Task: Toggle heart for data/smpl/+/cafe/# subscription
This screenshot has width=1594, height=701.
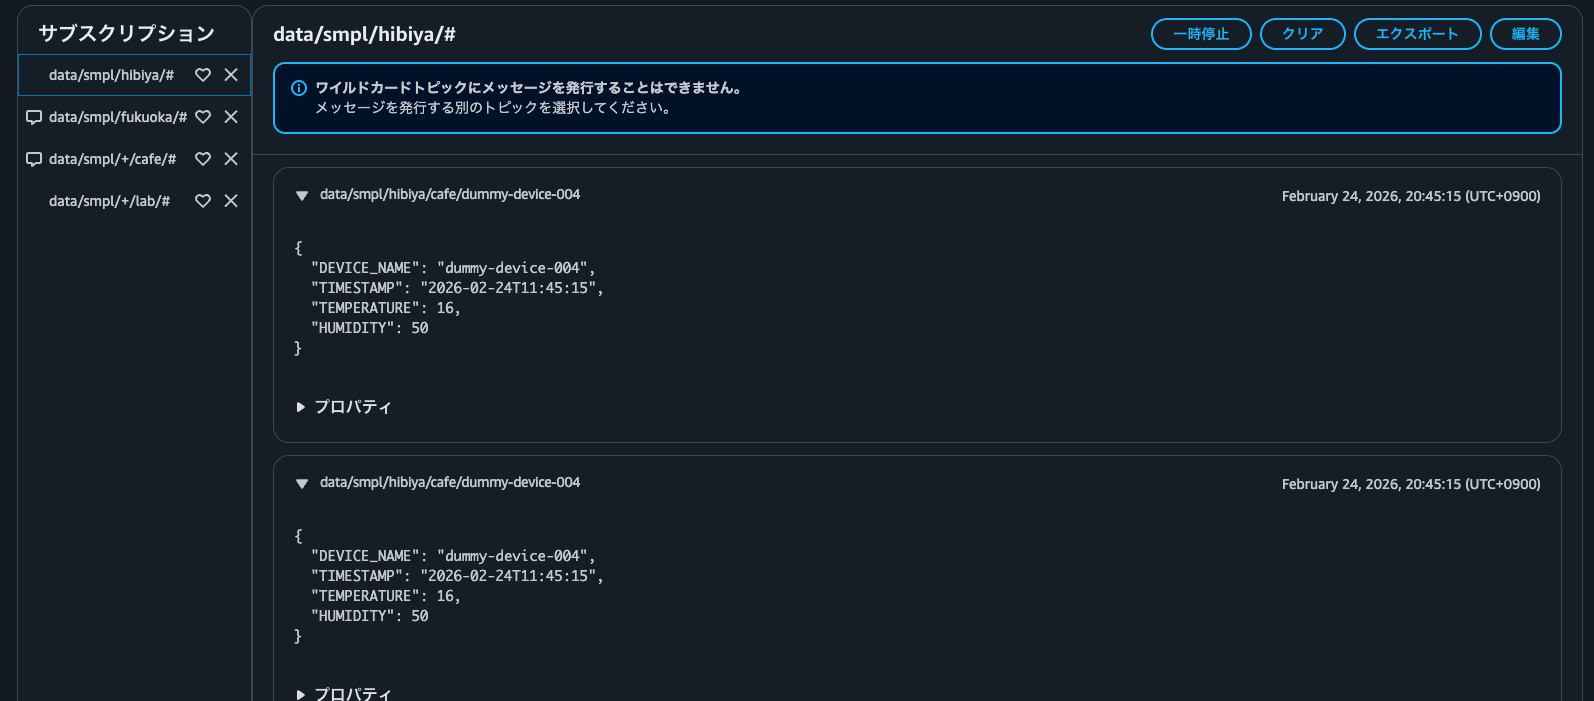Action: pos(203,159)
